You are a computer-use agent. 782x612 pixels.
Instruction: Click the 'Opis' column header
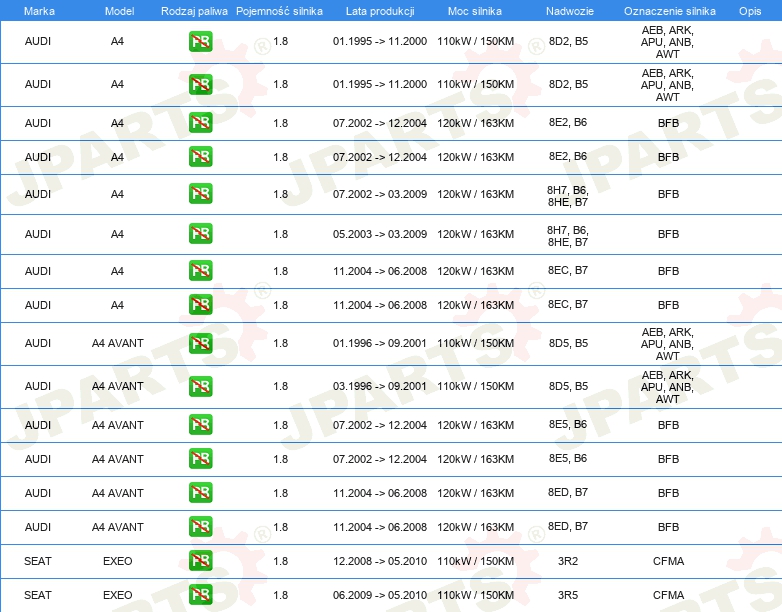click(750, 11)
